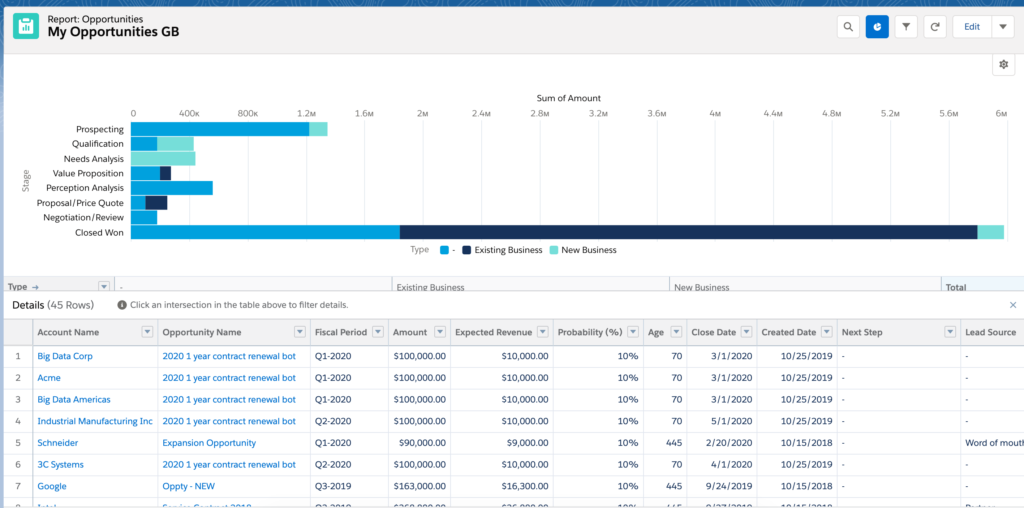Open Big Data Corp's contract renewal opportunity
This screenshot has height=508, width=1024.
[x=229, y=357]
